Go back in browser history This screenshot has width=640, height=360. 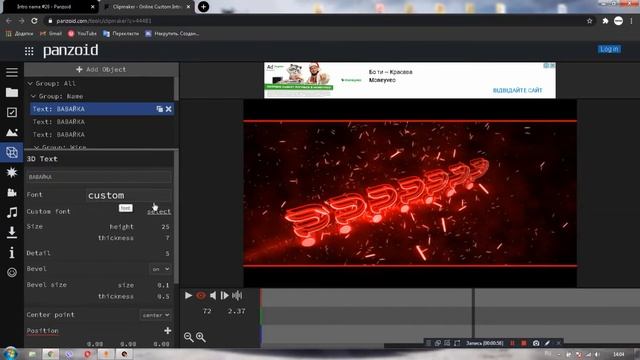tap(9, 21)
